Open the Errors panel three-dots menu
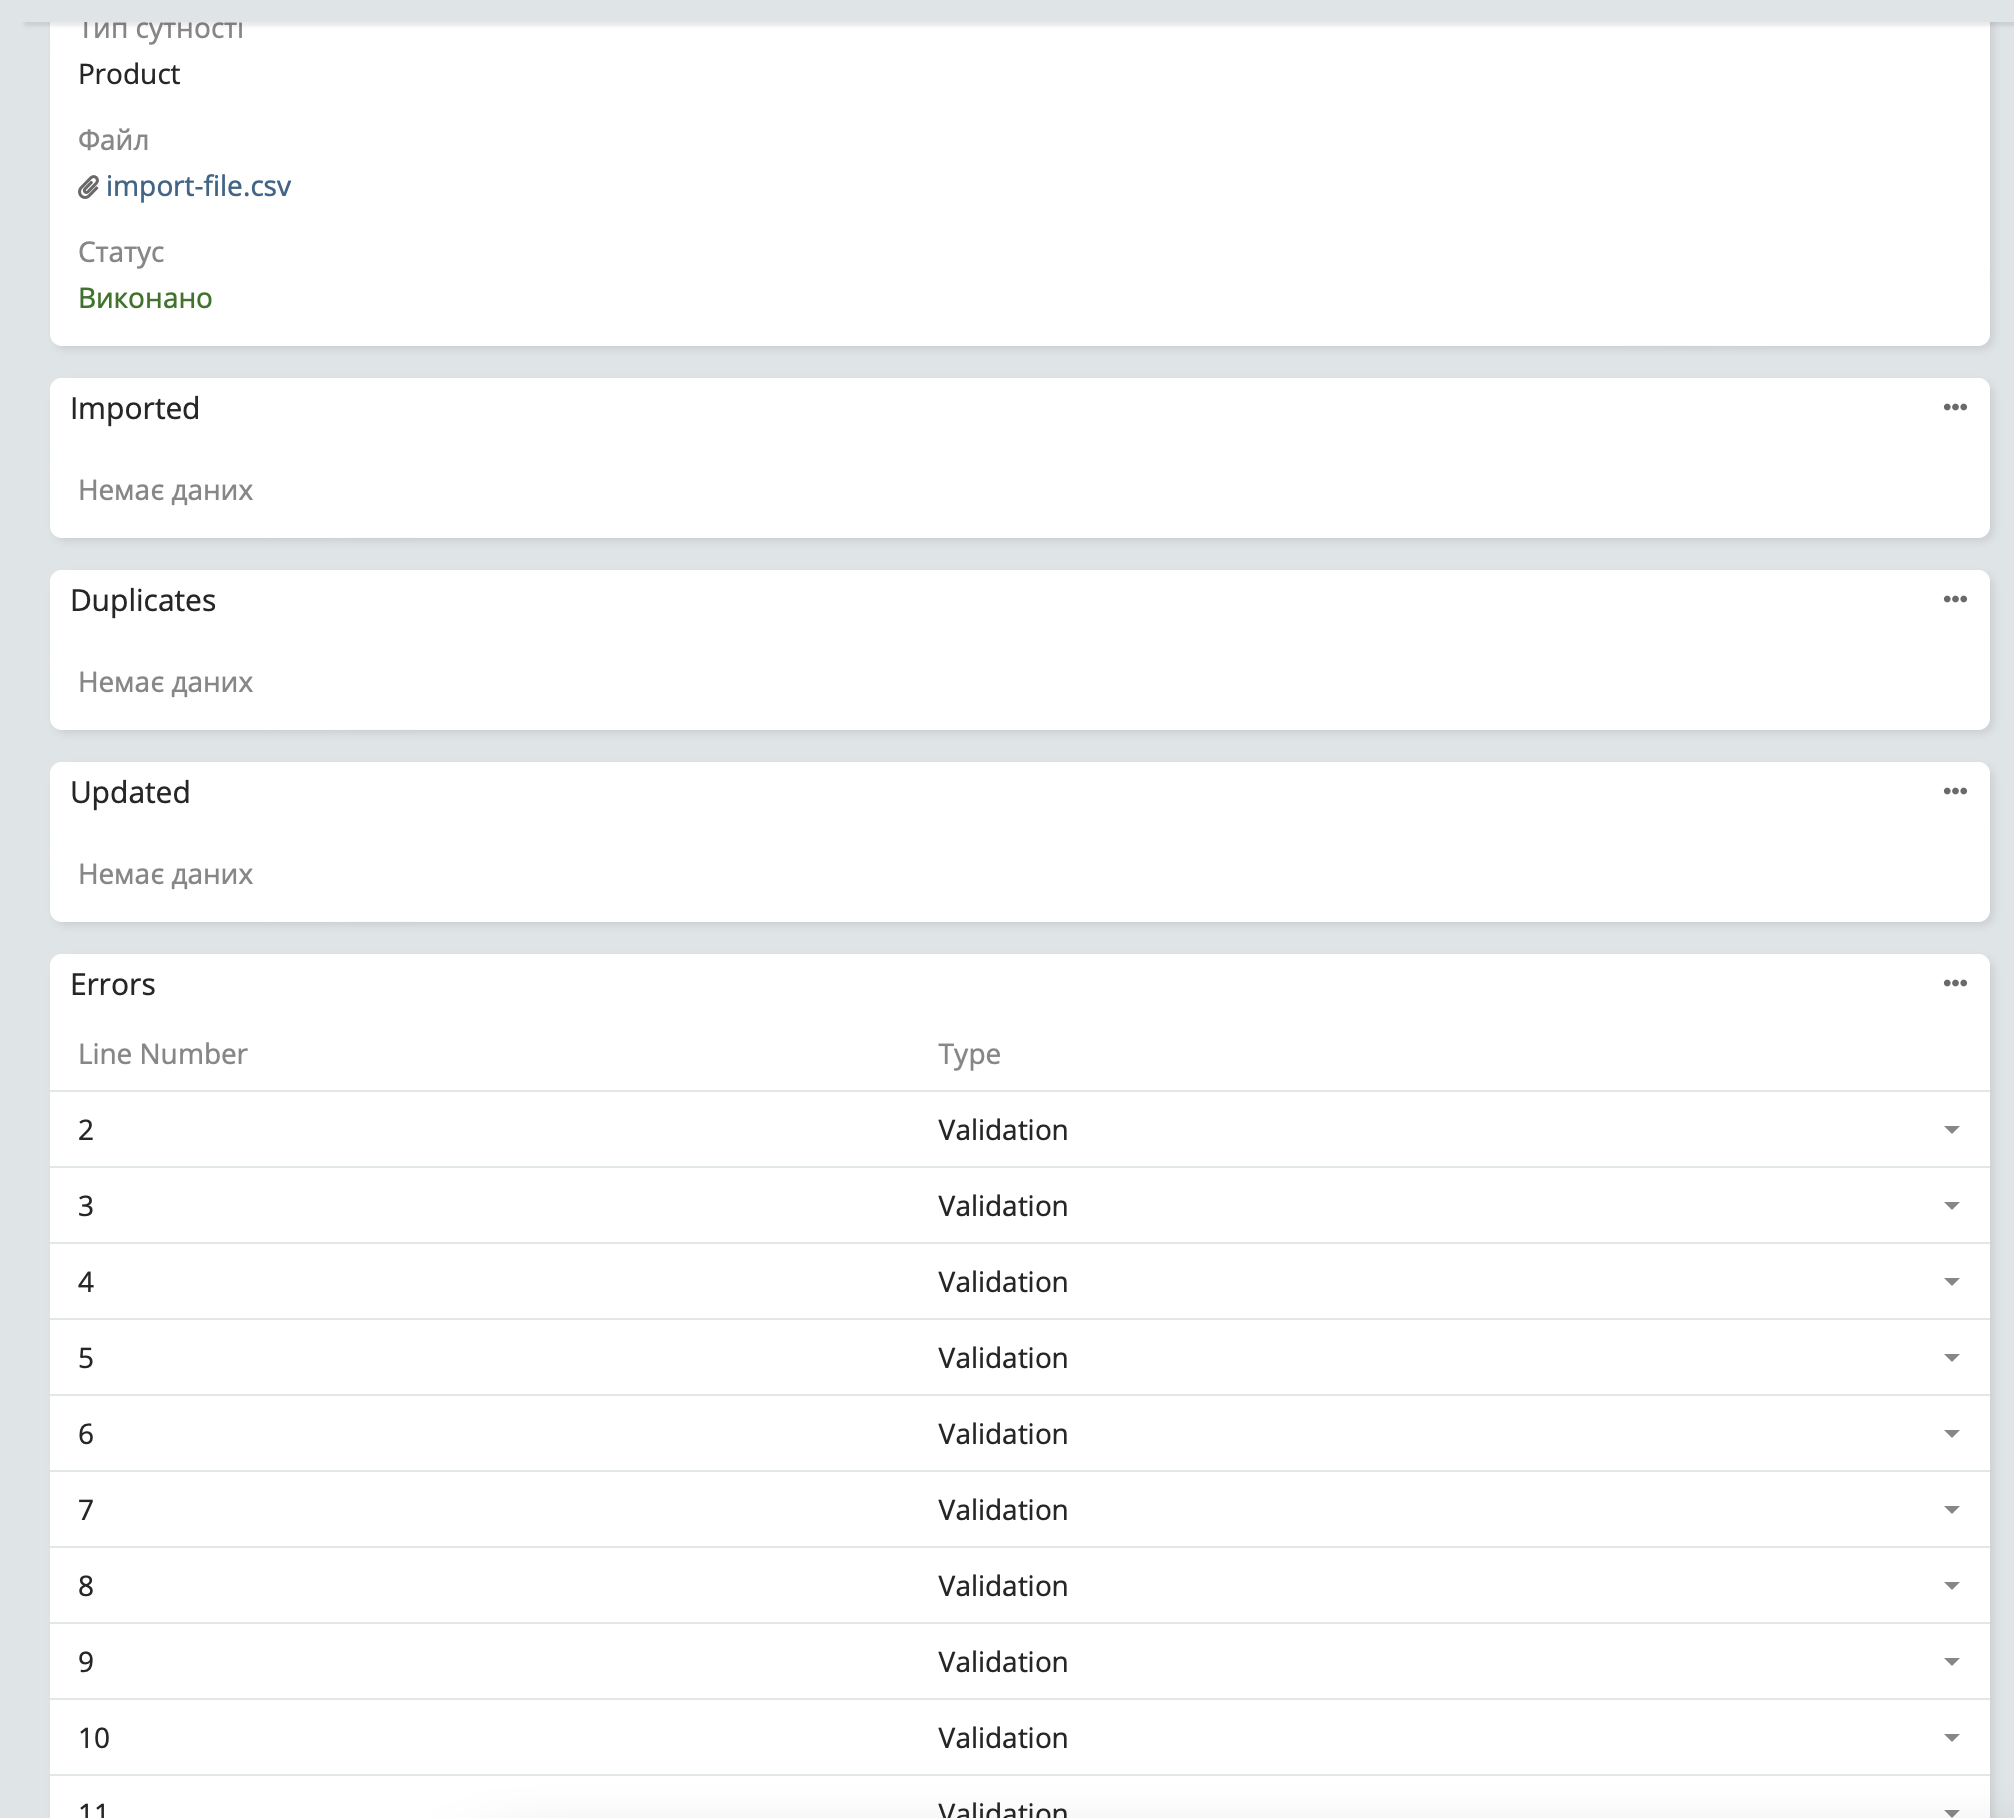The height and width of the screenshot is (1818, 2014). point(1955,983)
